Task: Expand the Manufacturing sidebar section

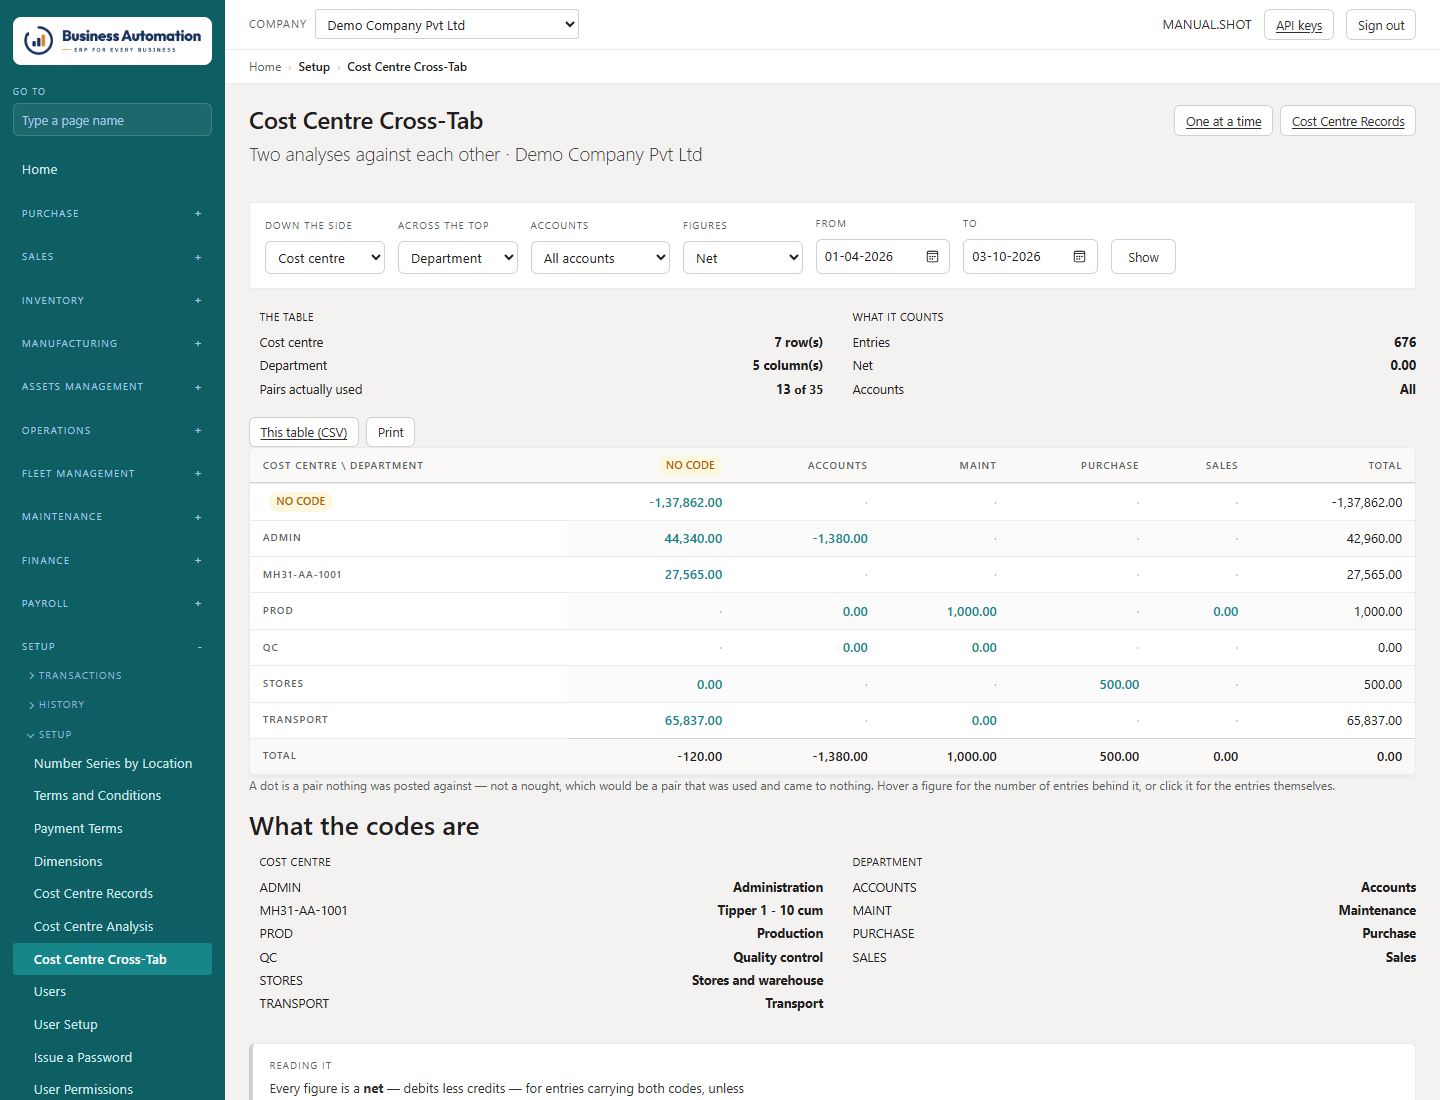Action: (x=112, y=343)
